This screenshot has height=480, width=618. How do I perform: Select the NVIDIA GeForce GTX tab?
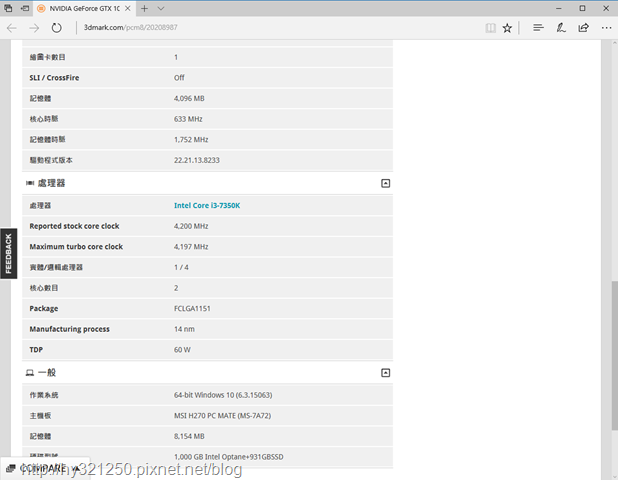pyautogui.click(x=85, y=8)
